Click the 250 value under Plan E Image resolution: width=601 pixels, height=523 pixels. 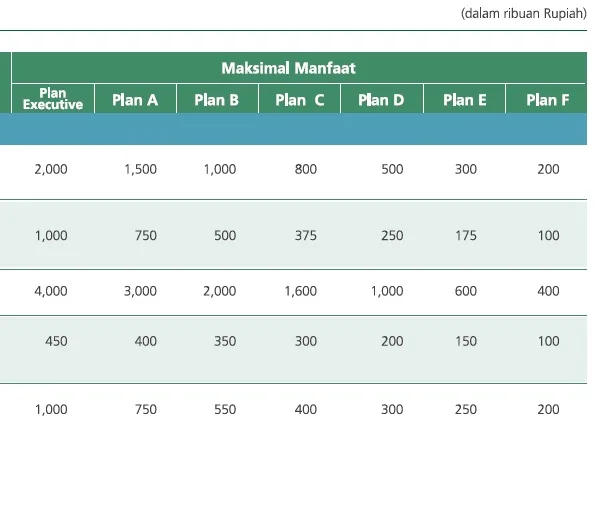466,410
